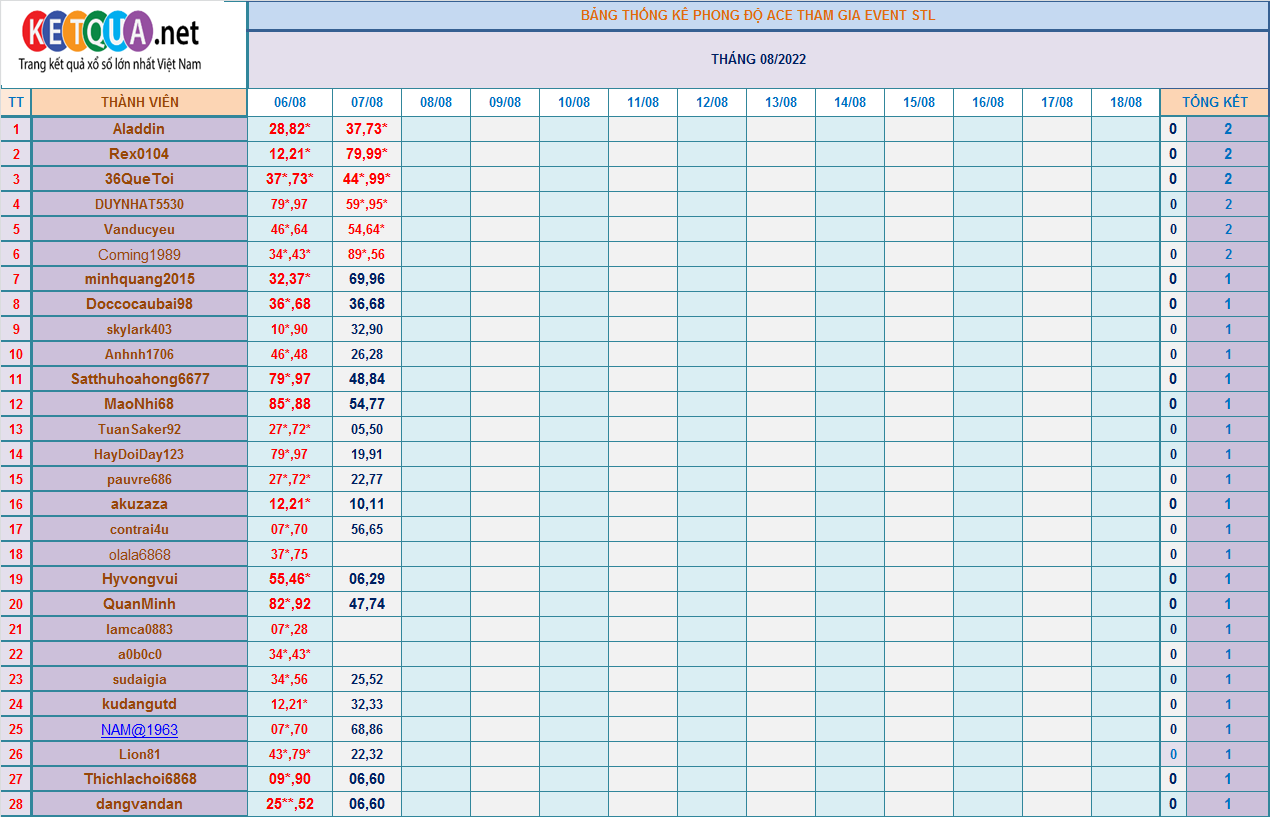Select the Aladdin member name cell
This screenshot has height=817, width=1270.
(x=139, y=129)
